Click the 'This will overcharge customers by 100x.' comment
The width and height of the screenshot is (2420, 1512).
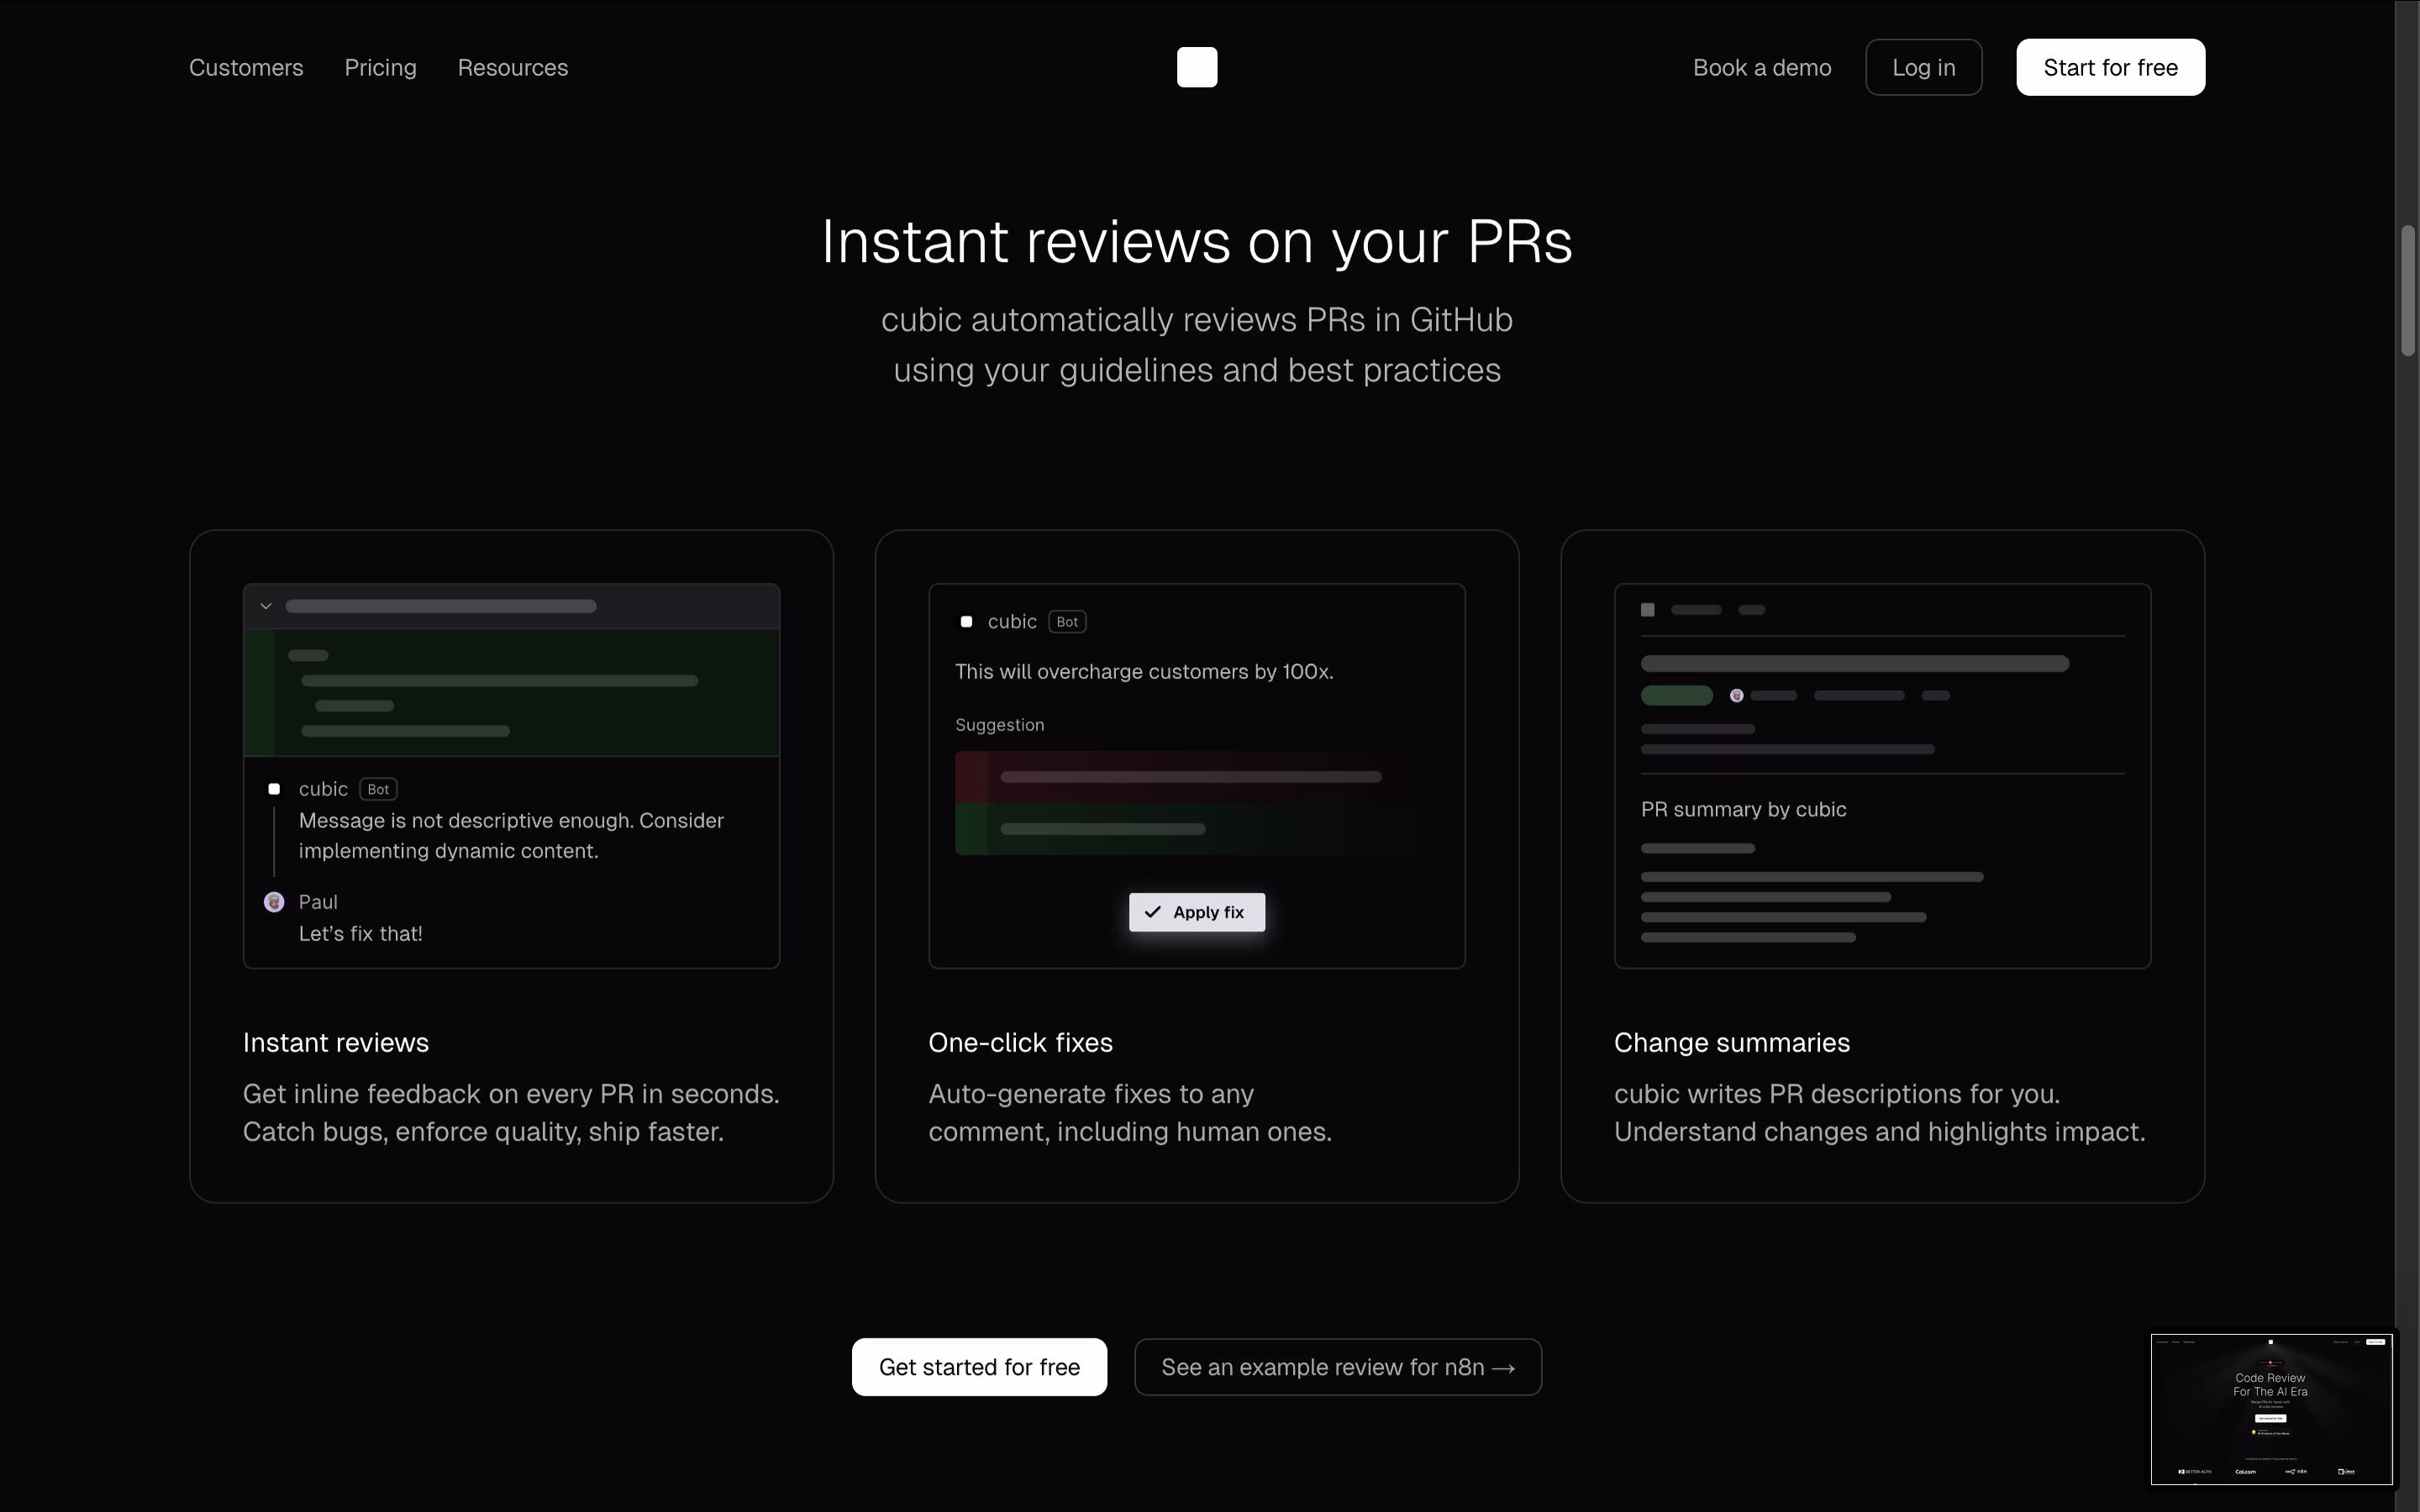(1144, 672)
